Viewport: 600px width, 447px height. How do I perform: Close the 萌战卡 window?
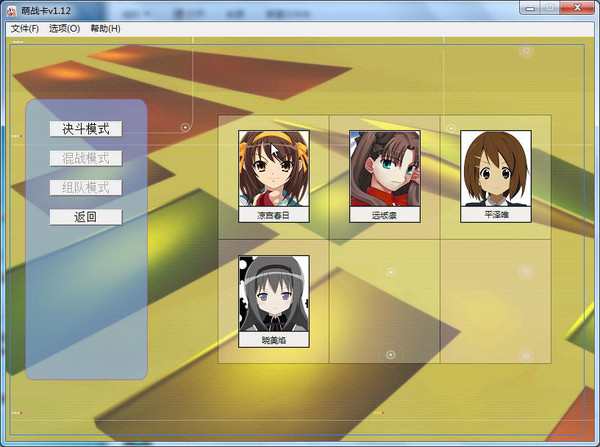click(x=577, y=7)
